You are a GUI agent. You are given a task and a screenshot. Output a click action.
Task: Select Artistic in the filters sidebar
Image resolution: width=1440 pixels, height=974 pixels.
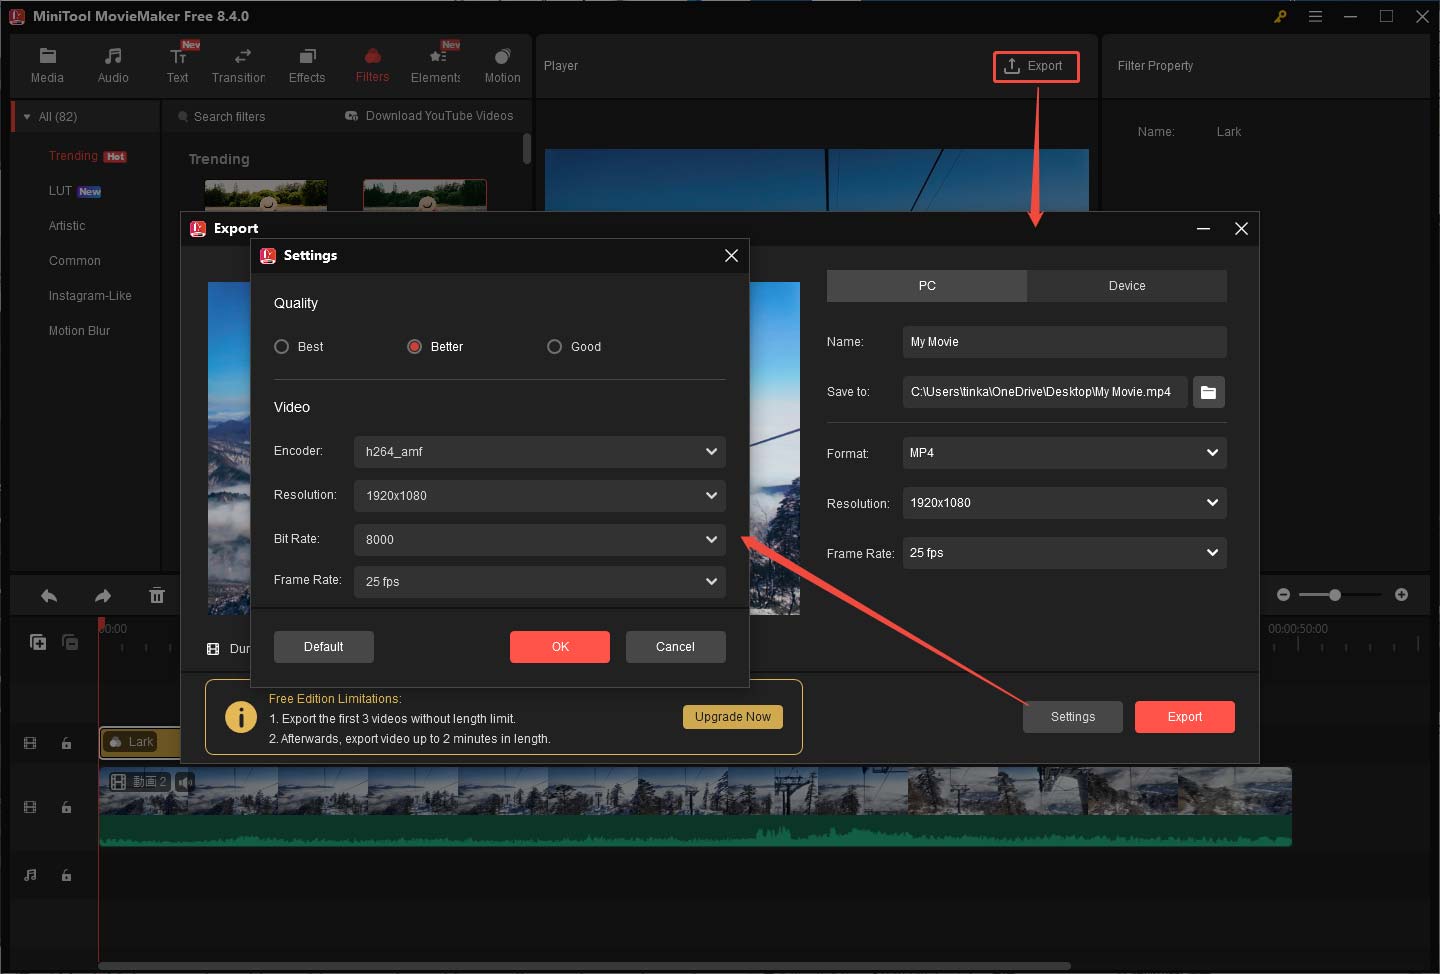point(67,225)
